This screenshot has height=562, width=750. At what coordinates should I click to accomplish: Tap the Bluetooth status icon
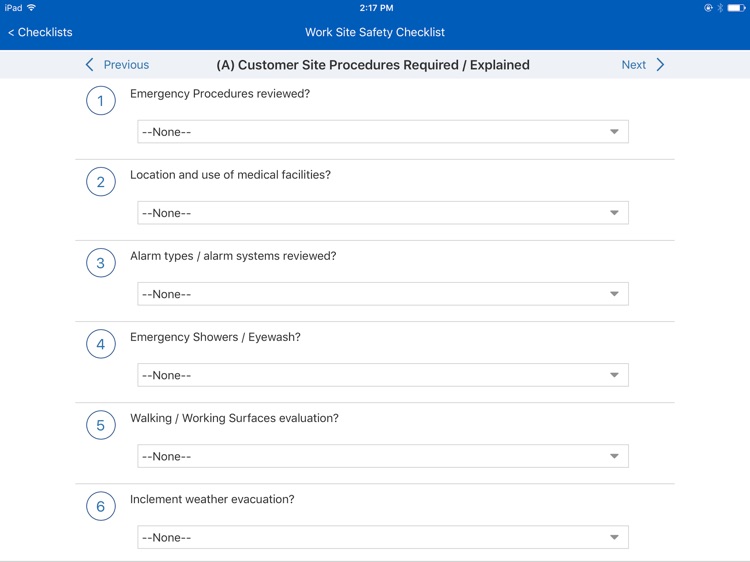[720, 7]
